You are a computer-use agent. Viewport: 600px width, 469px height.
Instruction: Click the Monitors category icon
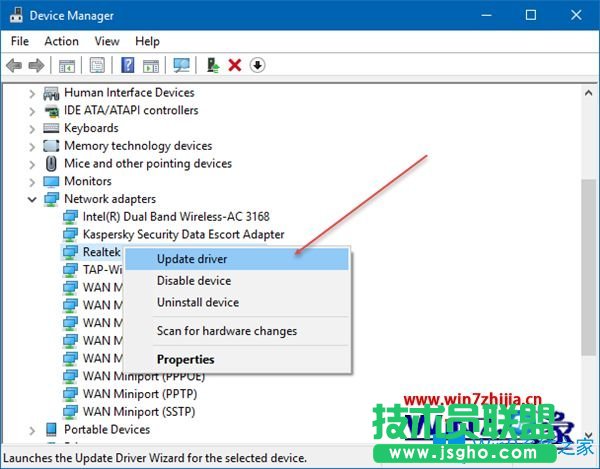point(51,182)
